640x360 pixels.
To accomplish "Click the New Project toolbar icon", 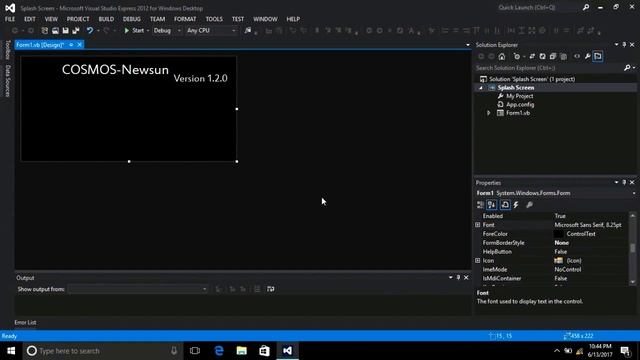I will click(44, 31).
